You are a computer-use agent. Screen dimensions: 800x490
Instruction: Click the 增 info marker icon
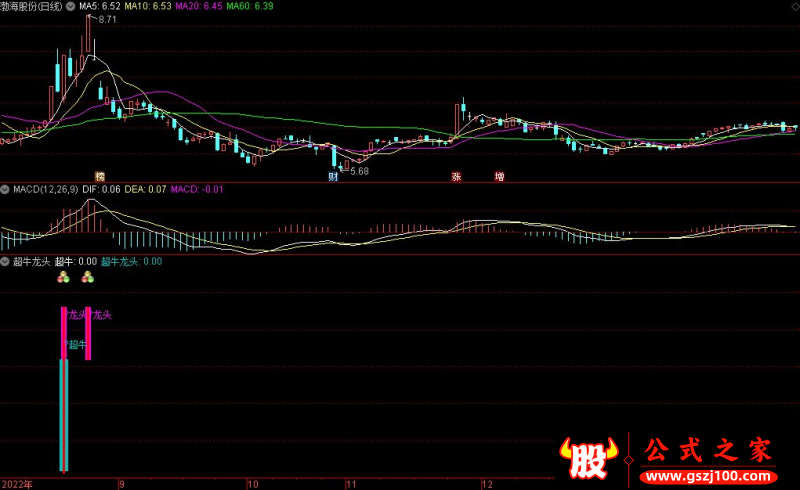tap(499, 177)
